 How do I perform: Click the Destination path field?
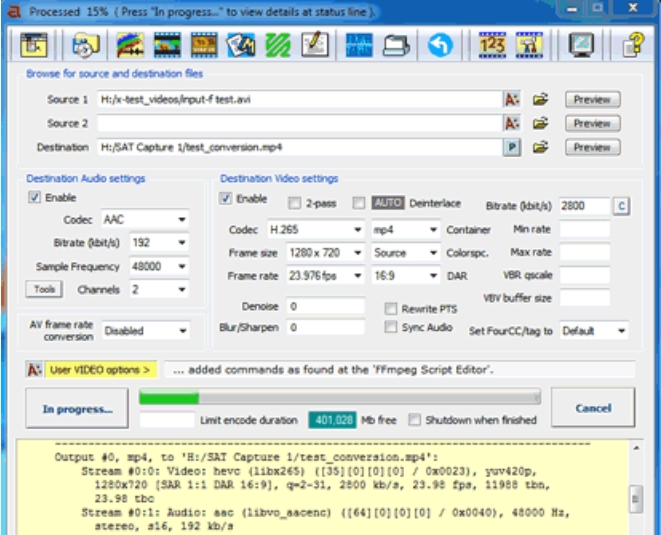299,148
